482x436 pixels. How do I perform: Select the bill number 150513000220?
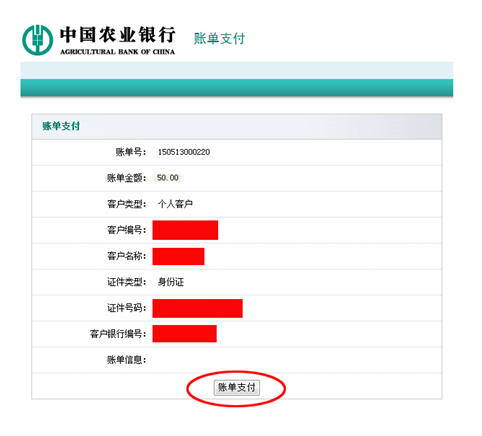(184, 152)
